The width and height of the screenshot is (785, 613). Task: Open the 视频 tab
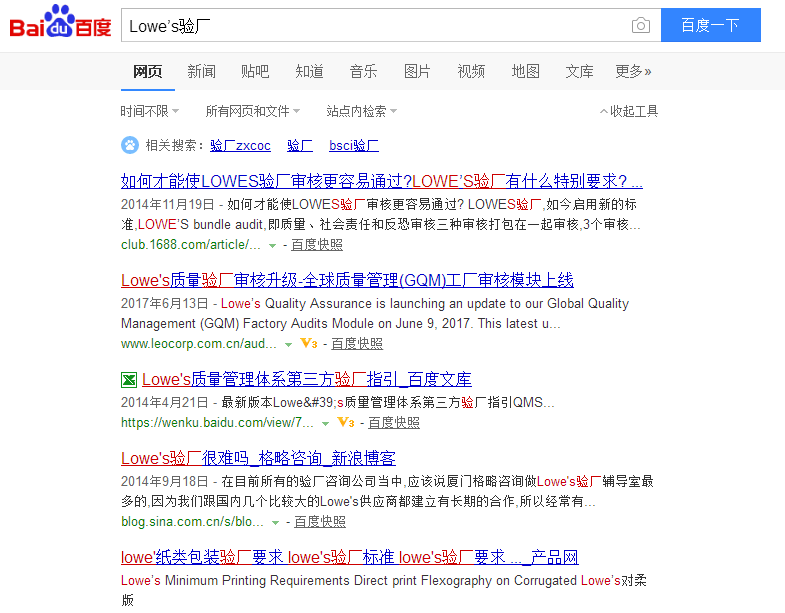[x=471, y=72]
